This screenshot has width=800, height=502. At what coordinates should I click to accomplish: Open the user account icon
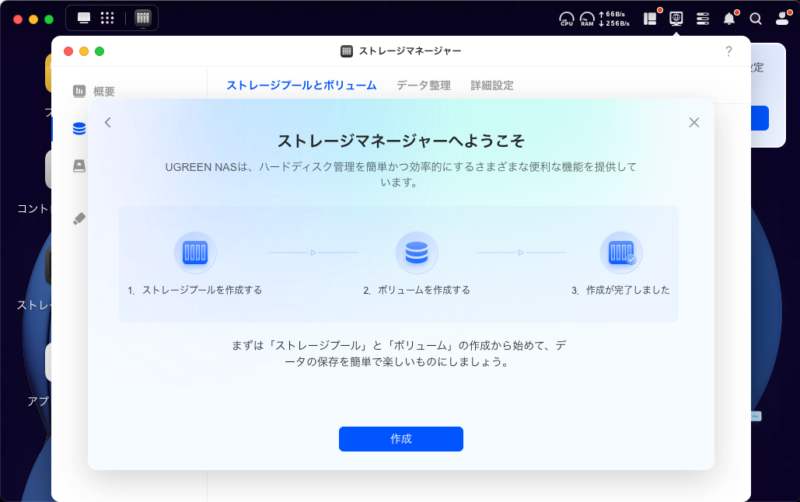tap(781, 18)
